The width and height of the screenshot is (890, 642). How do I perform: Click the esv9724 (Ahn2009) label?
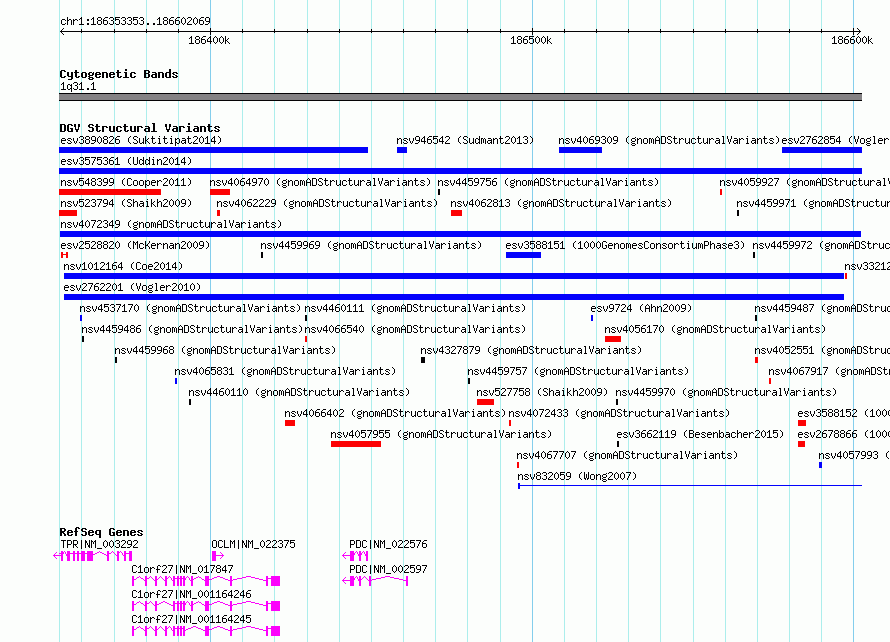[x=641, y=308]
